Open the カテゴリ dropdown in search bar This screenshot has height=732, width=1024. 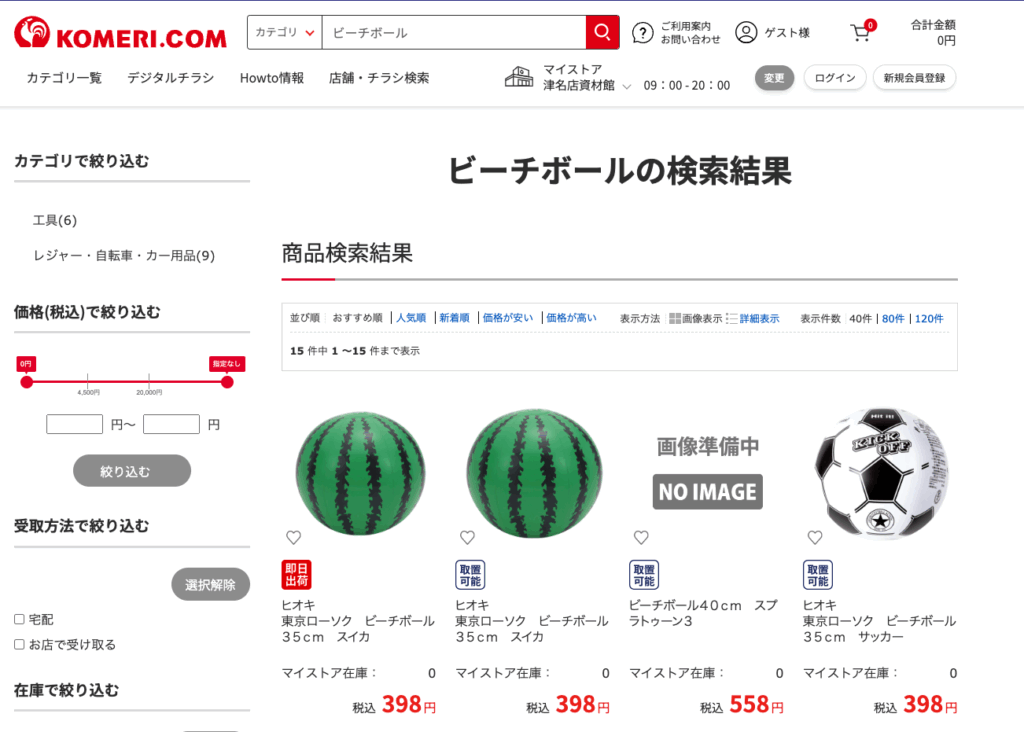pyautogui.click(x=285, y=33)
